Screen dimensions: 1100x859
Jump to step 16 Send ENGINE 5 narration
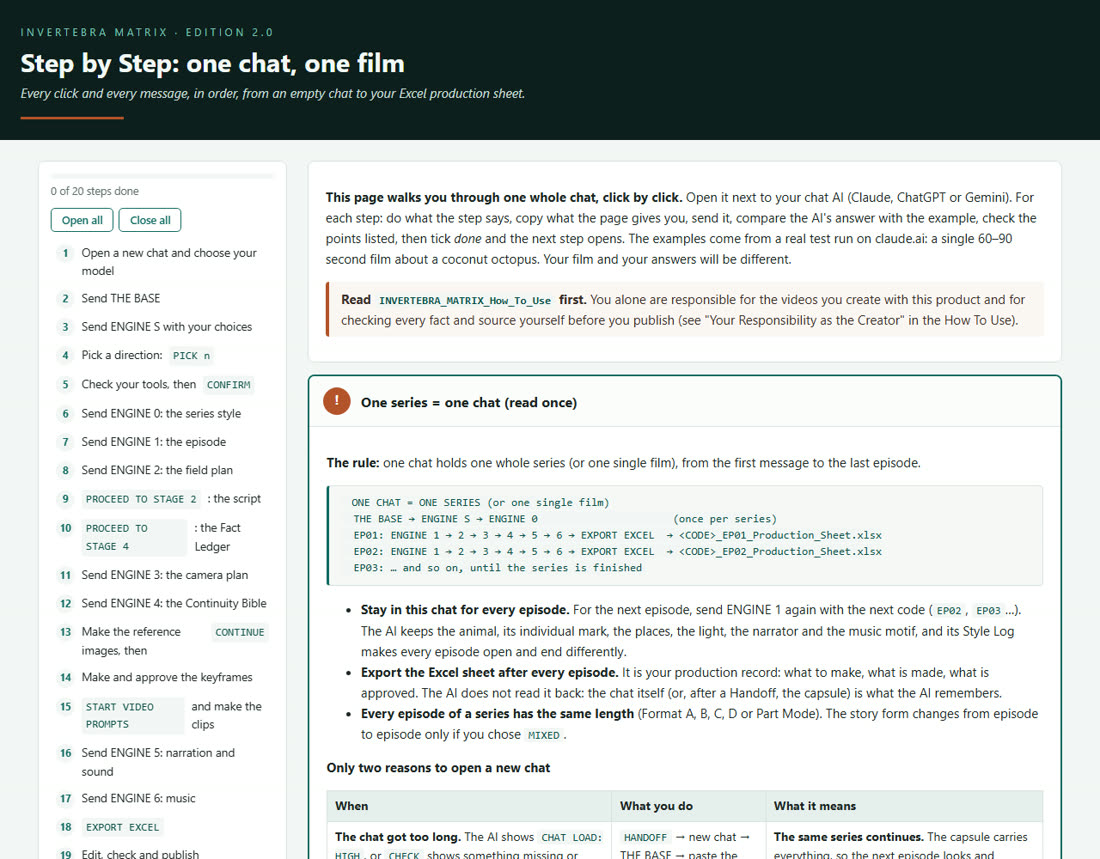pyautogui.click(x=163, y=761)
